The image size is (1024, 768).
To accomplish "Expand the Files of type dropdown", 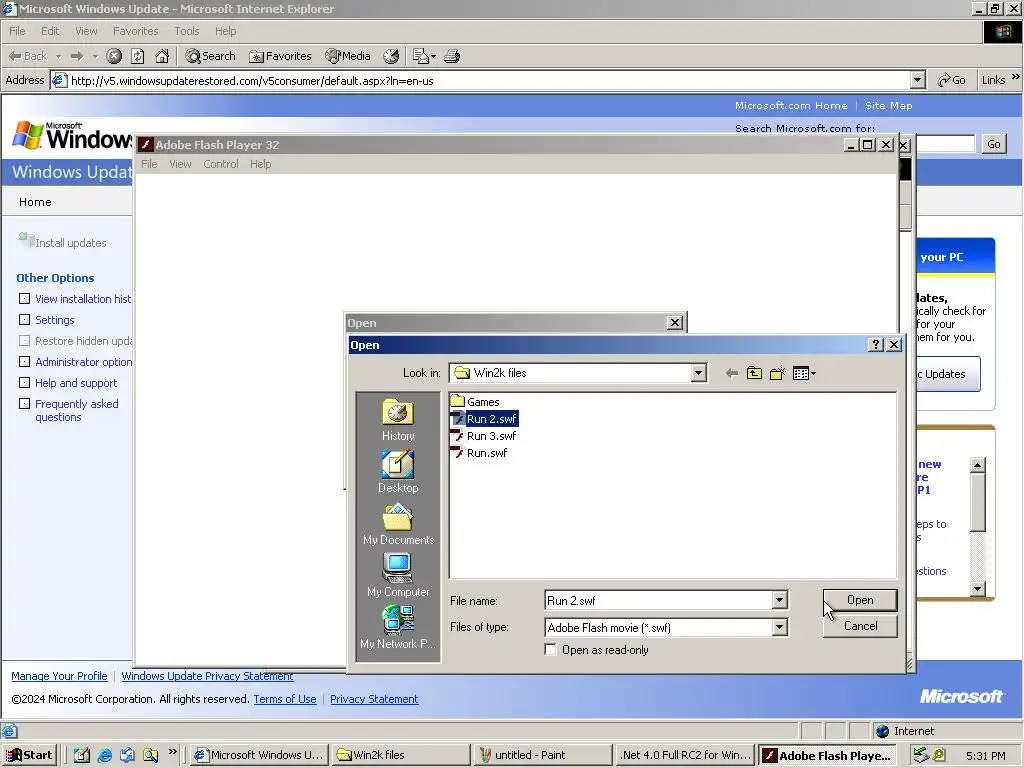I will coord(779,628).
